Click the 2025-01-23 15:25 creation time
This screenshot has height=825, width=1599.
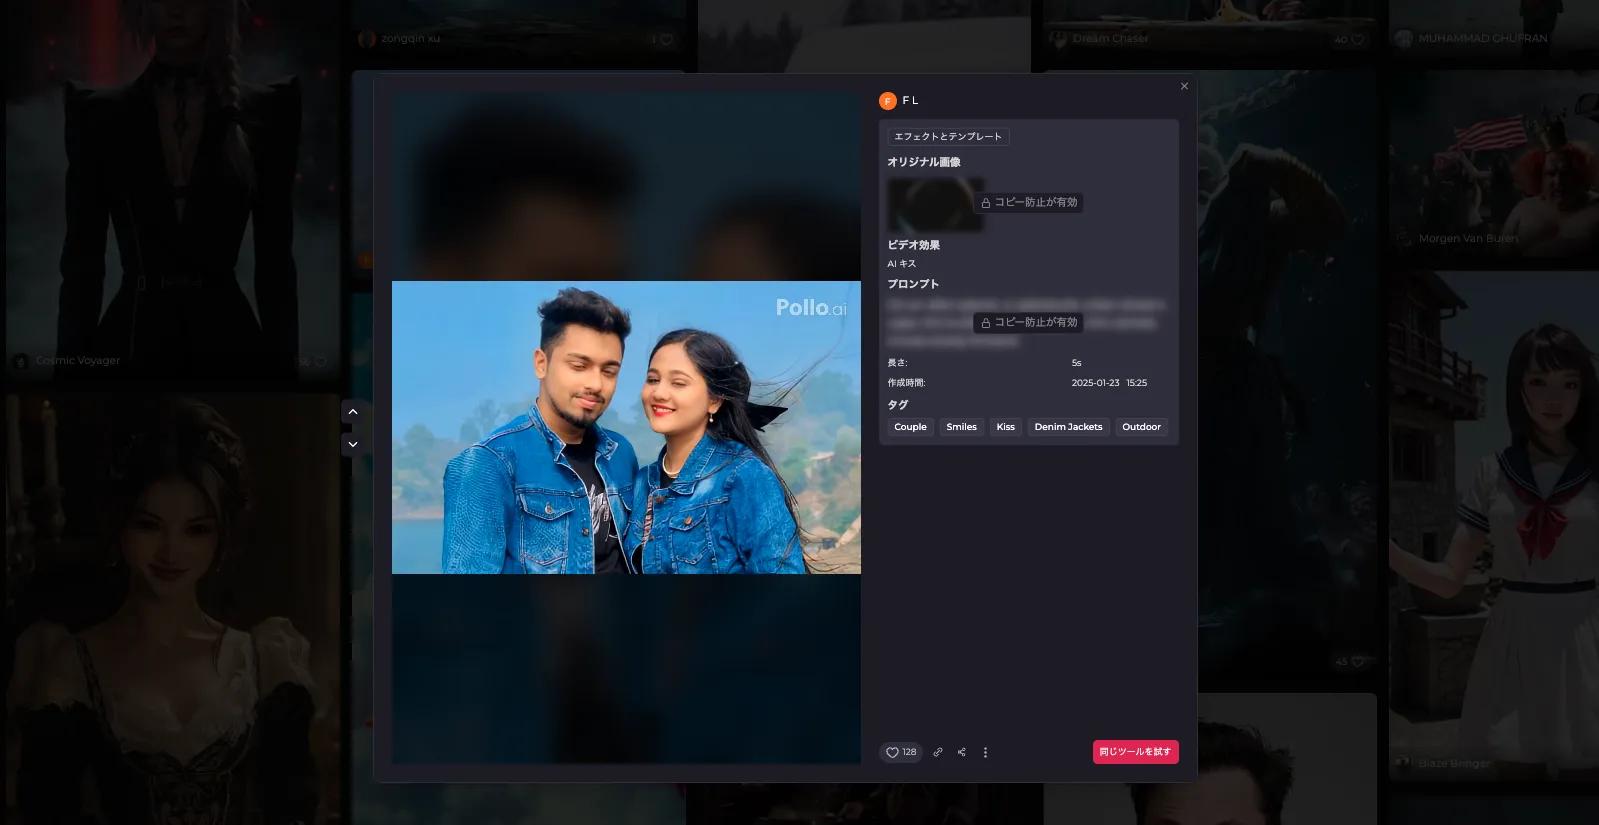click(x=1109, y=383)
